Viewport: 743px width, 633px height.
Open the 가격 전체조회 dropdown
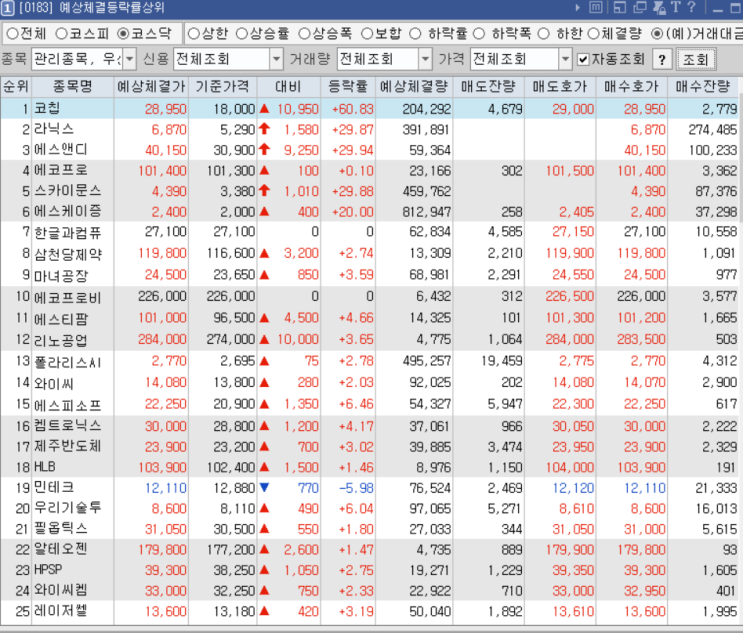(x=565, y=60)
